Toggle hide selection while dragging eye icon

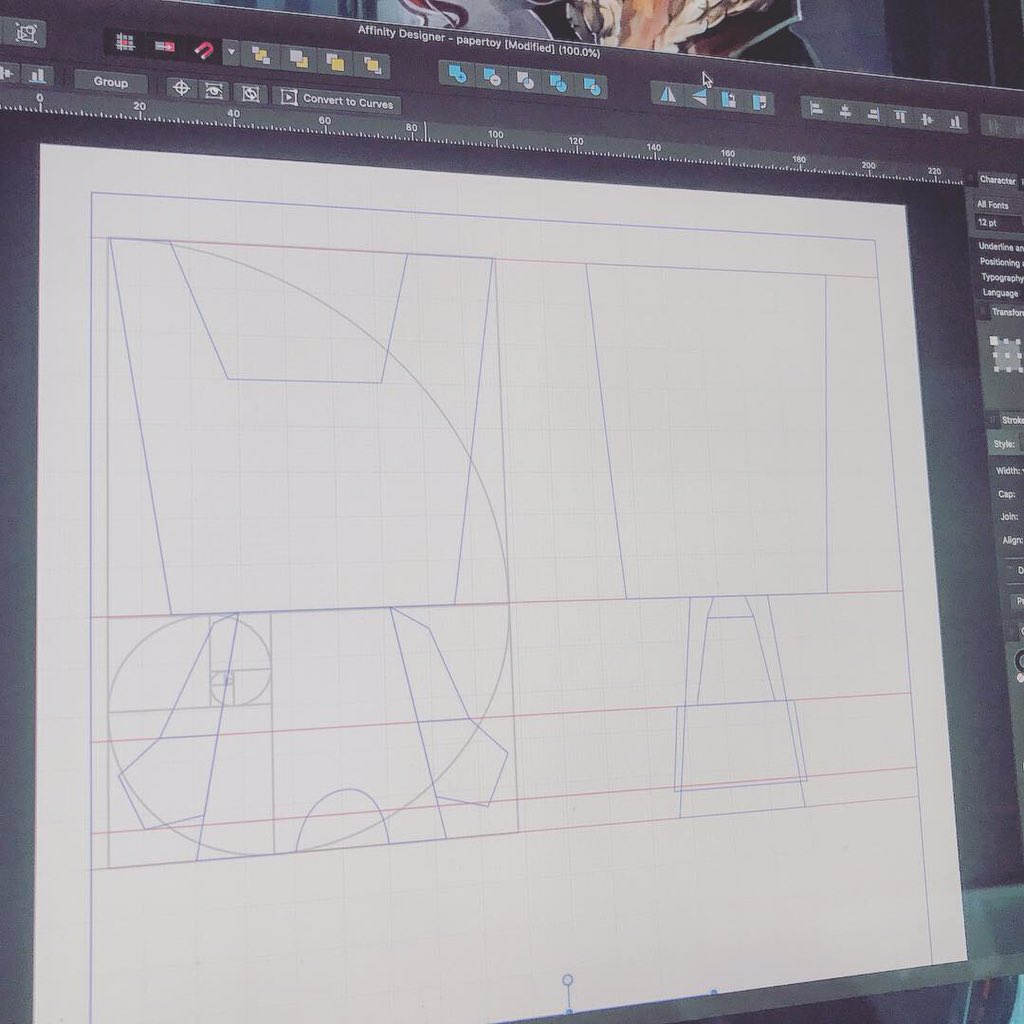click(214, 91)
